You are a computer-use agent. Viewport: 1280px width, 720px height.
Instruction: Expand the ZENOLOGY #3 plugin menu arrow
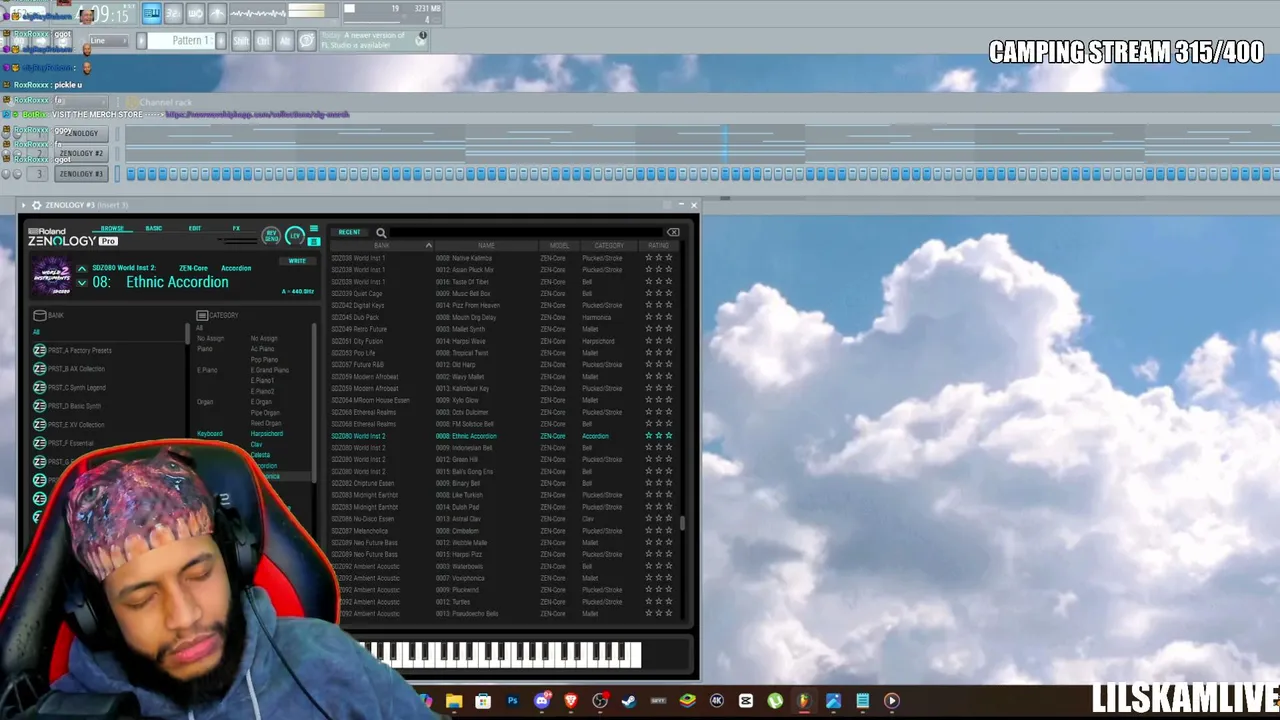pos(23,205)
